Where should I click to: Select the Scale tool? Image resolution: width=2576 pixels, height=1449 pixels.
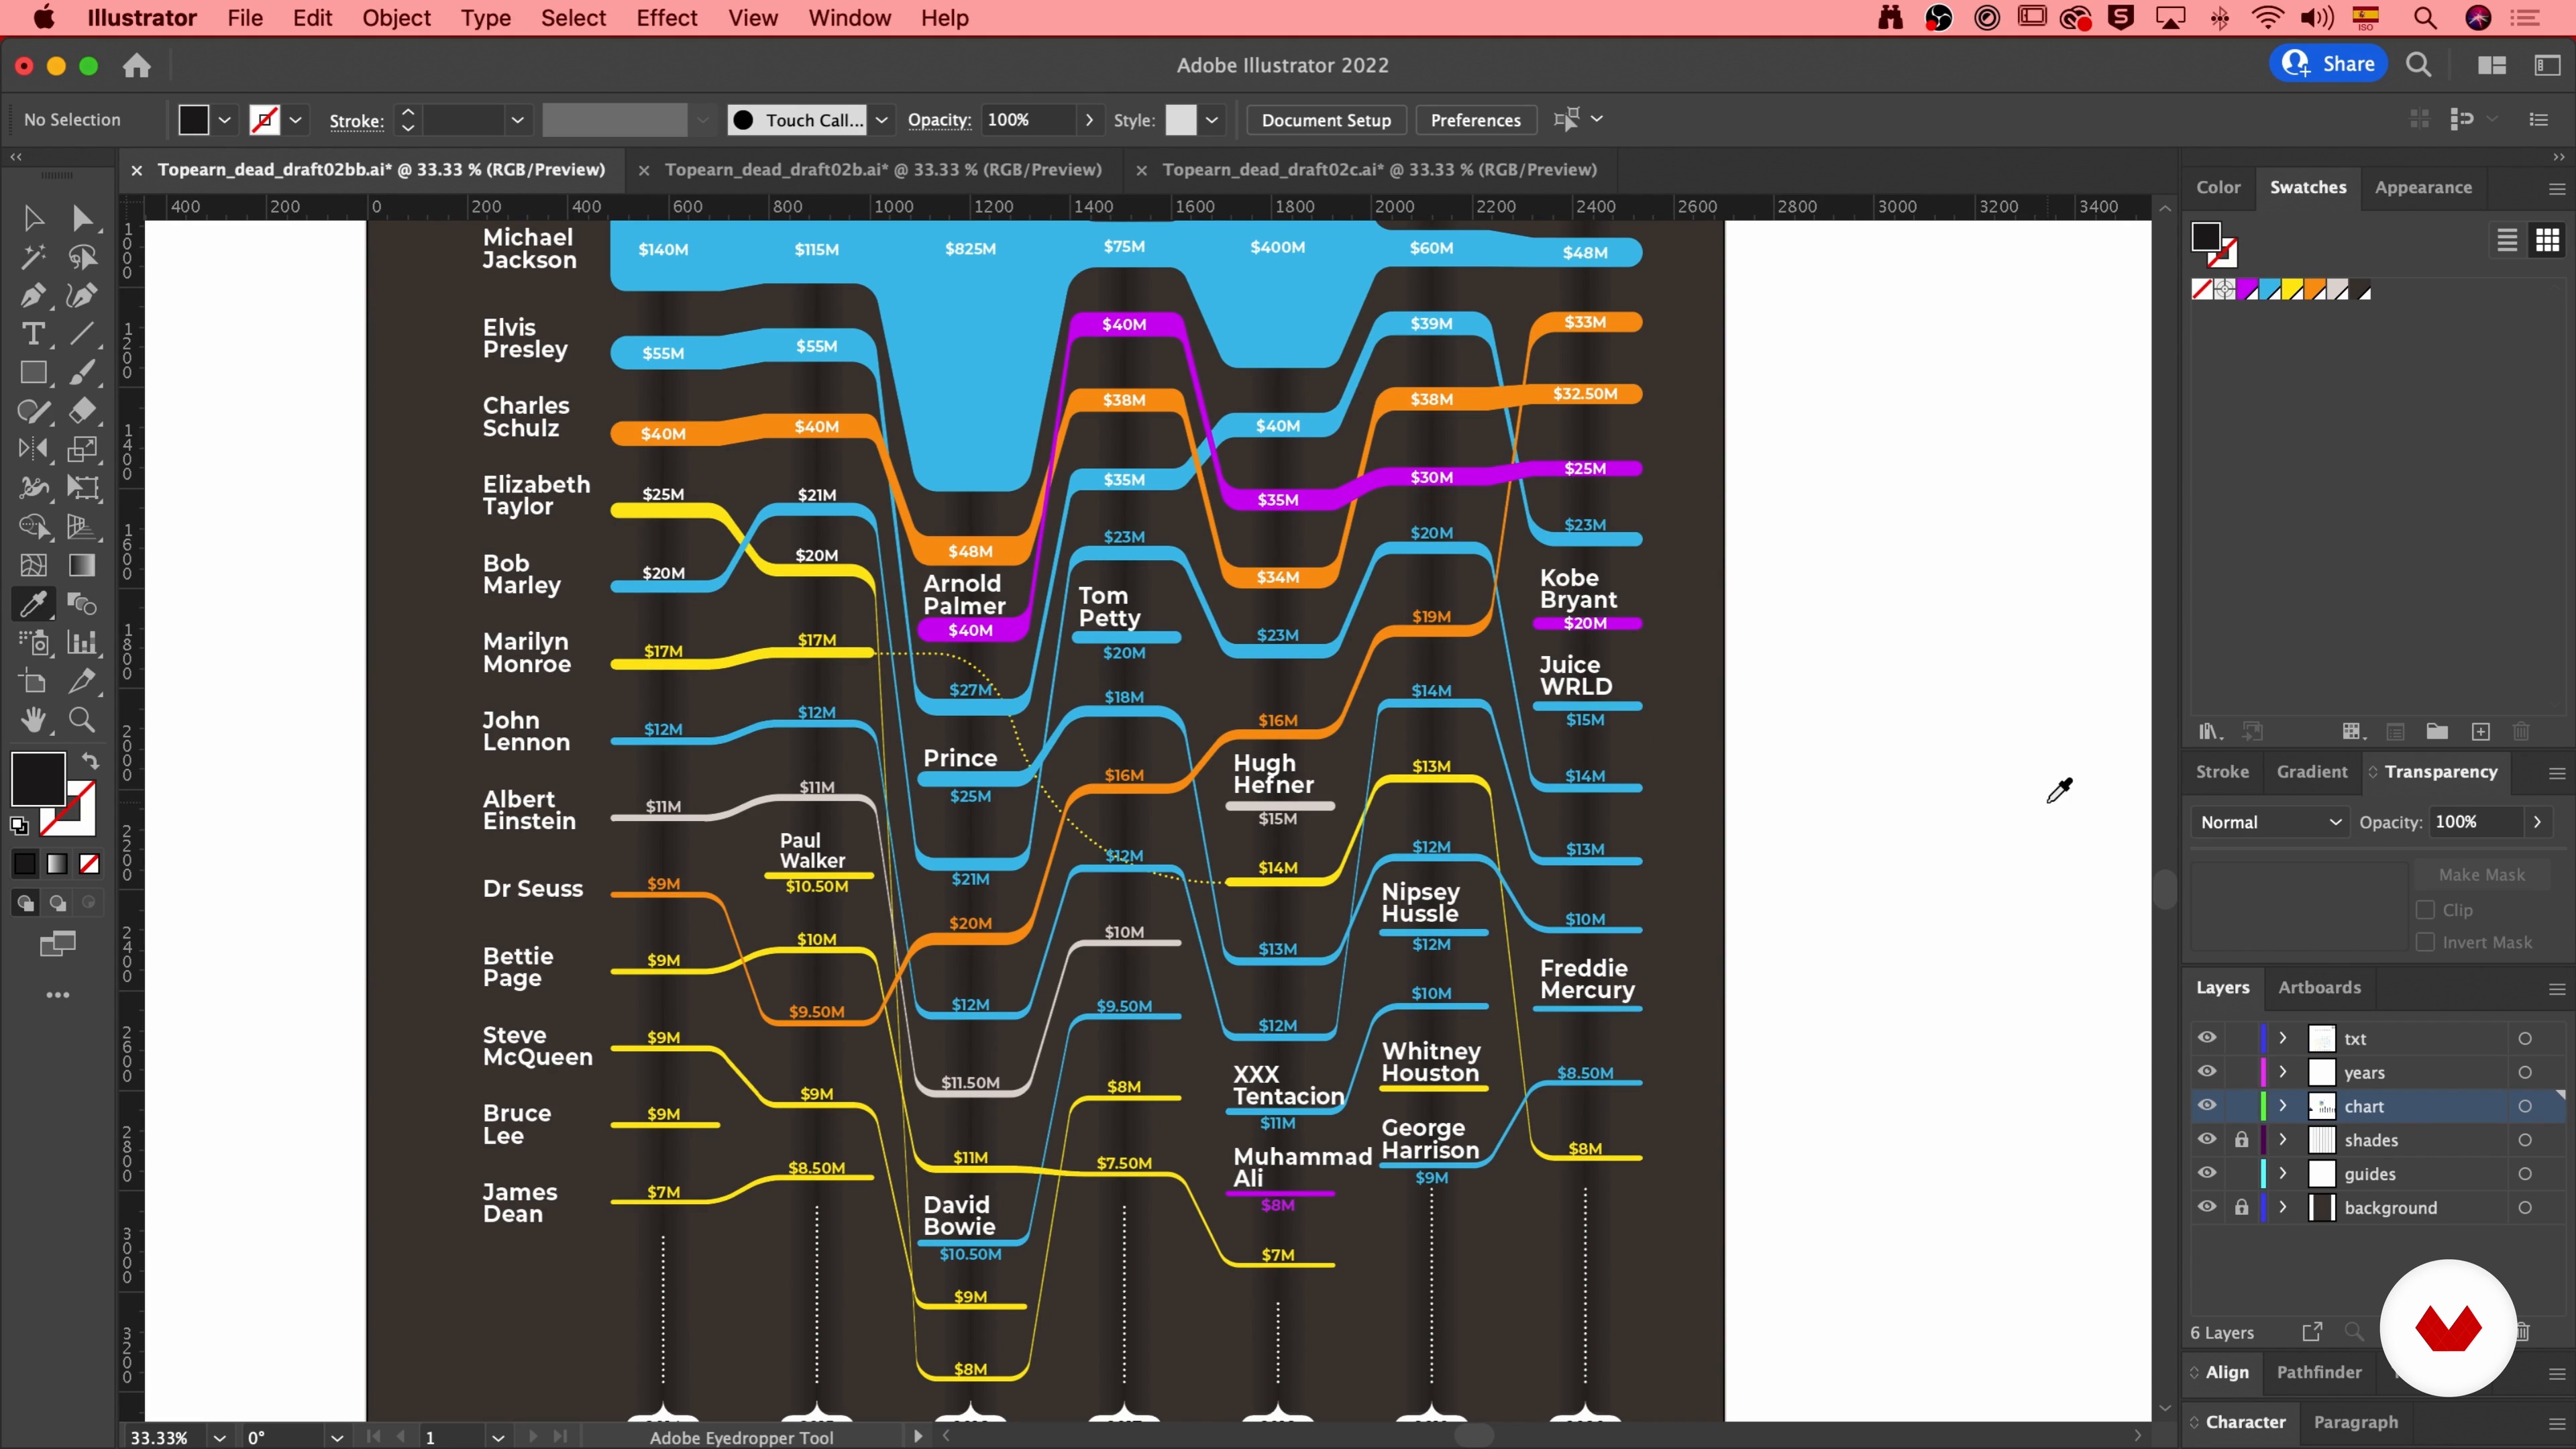[82, 449]
